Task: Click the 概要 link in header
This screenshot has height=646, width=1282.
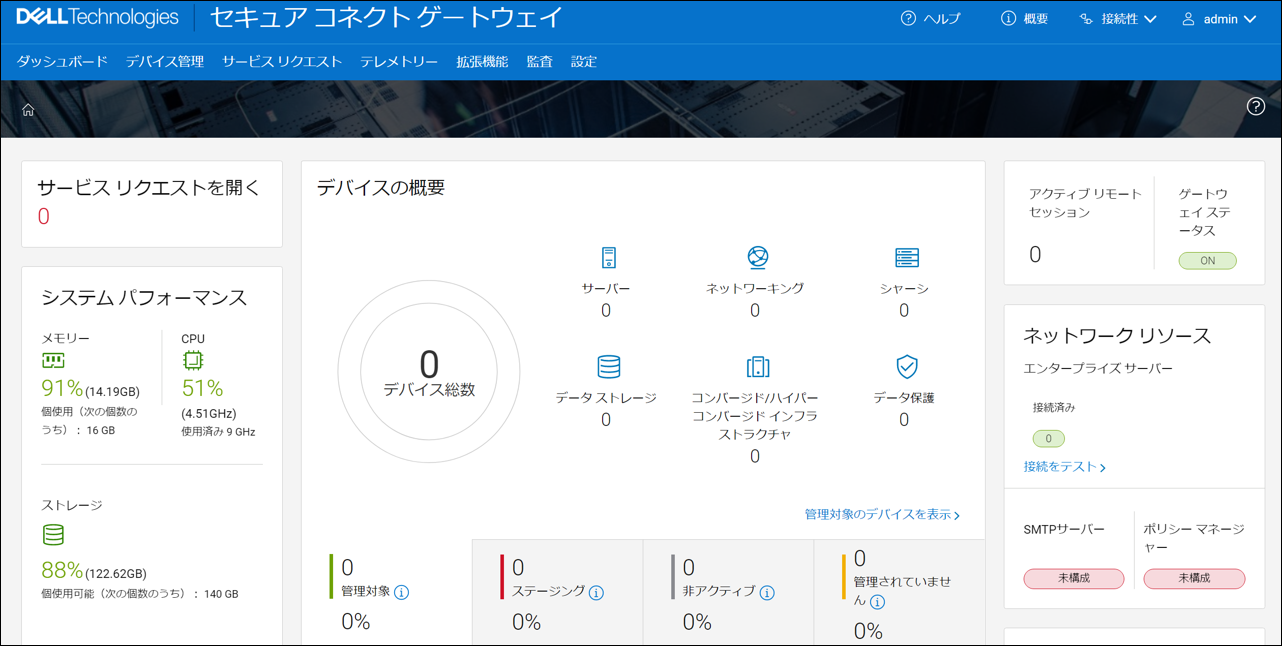Action: [1036, 19]
